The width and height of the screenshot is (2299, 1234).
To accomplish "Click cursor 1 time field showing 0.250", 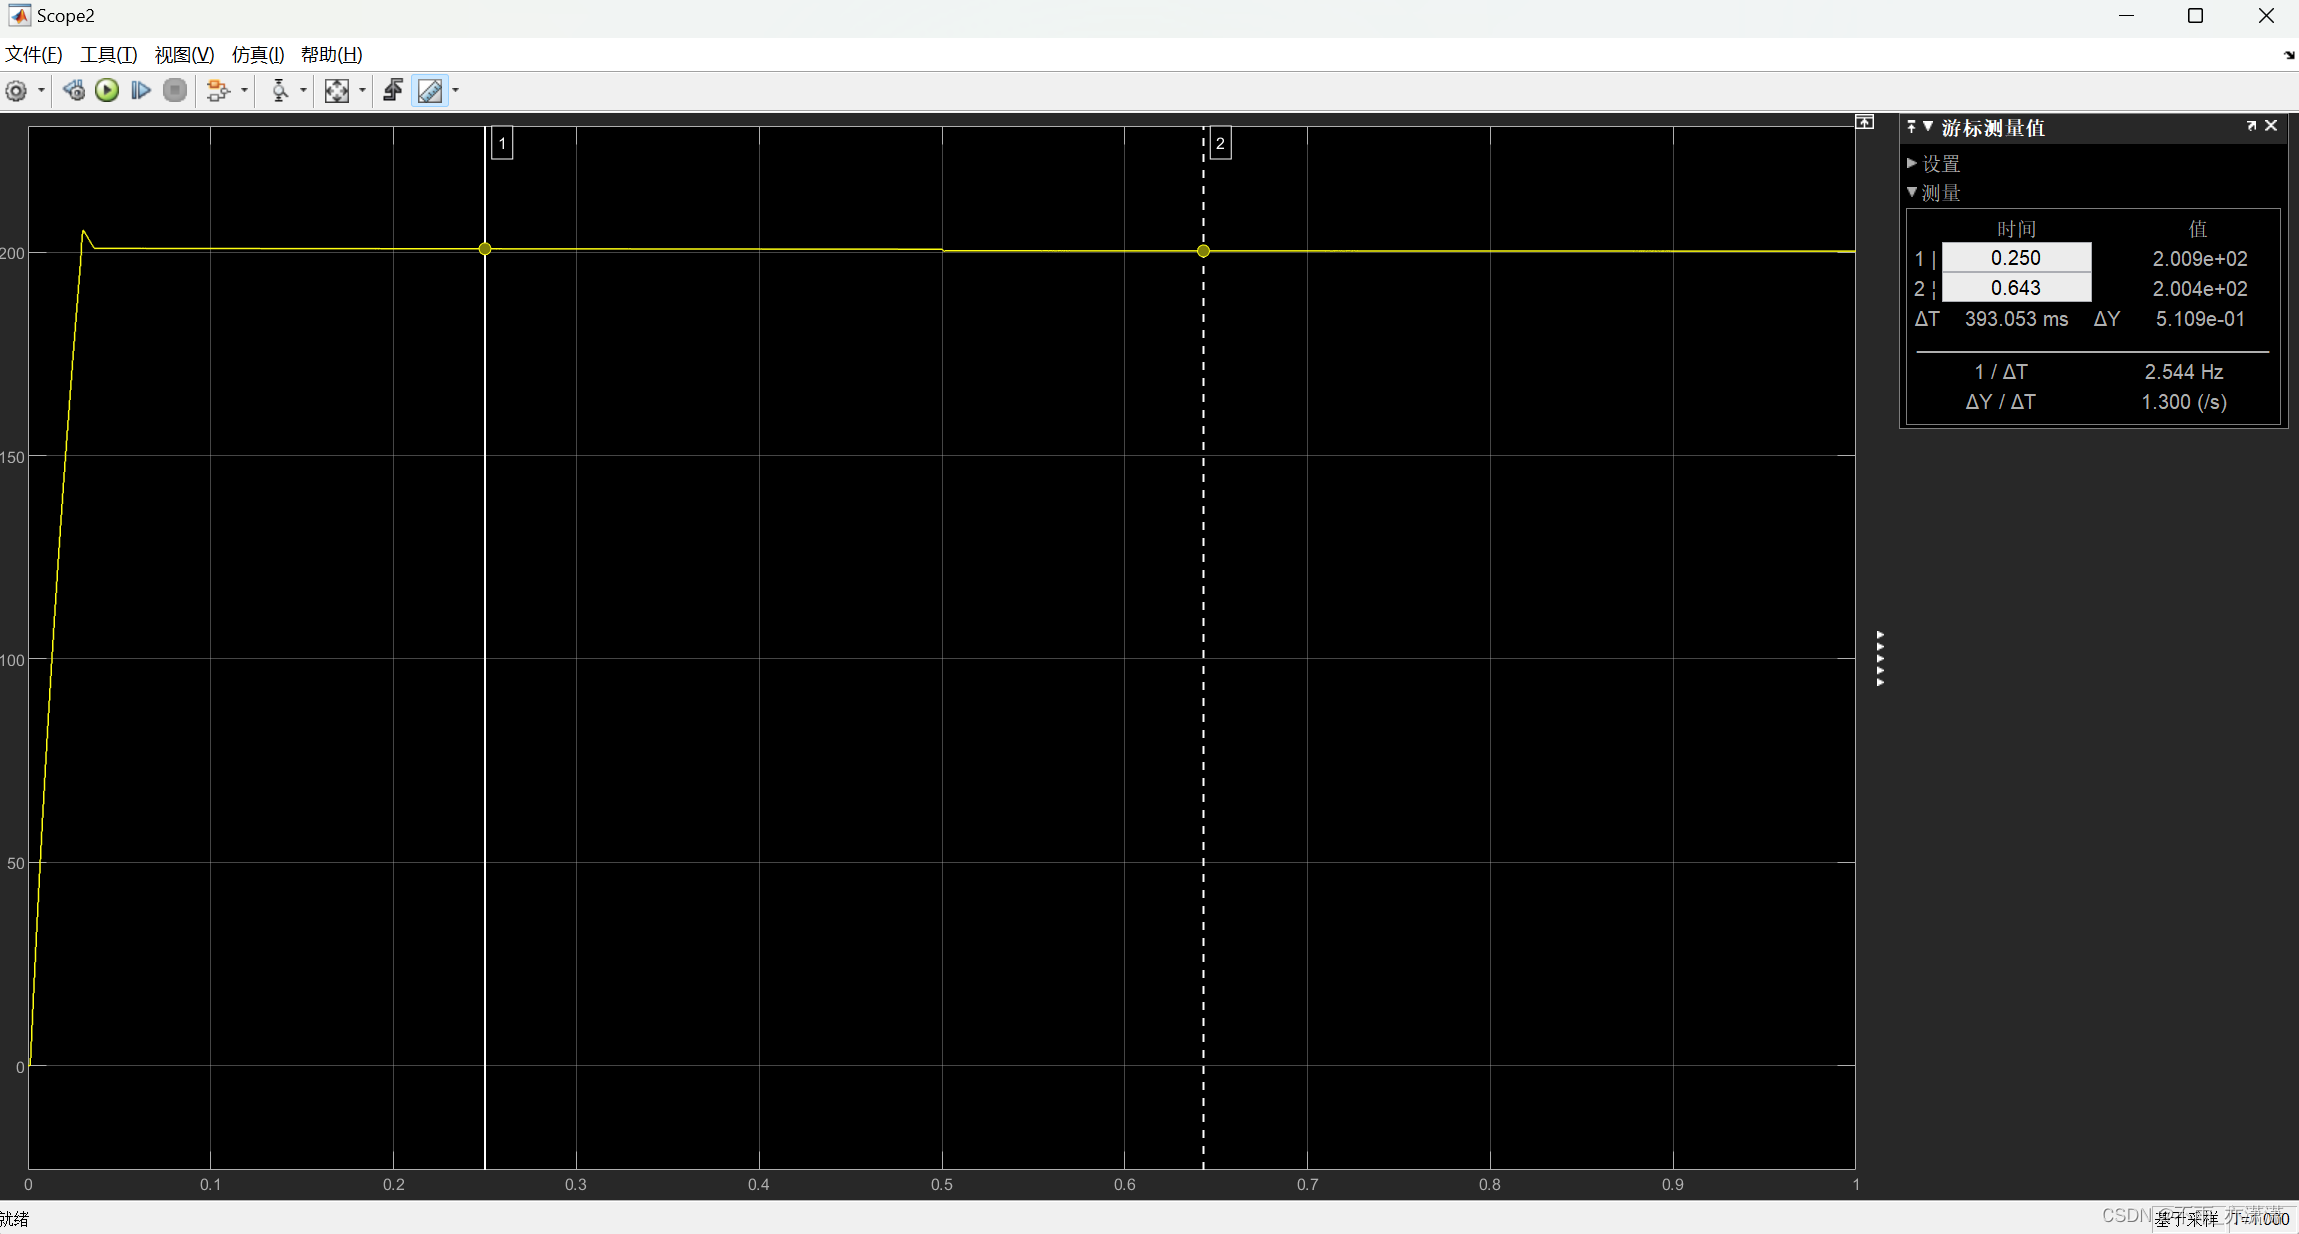I will pyautogui.click(x=2015, y=258).
